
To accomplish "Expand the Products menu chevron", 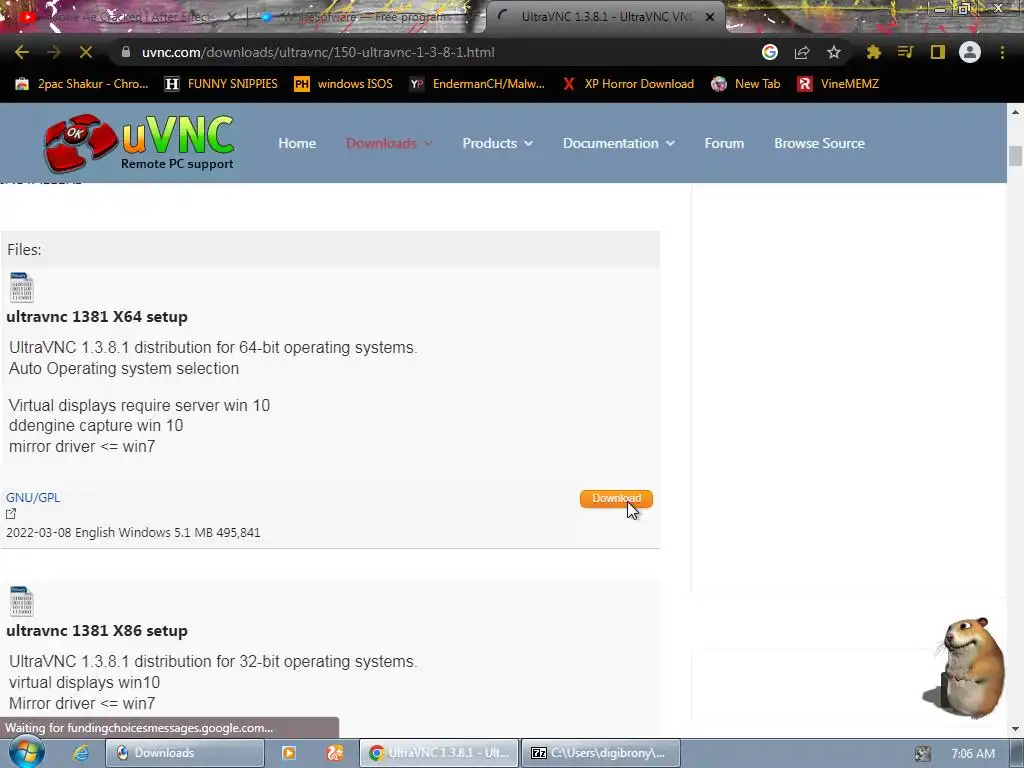I will tap(528, 144).
